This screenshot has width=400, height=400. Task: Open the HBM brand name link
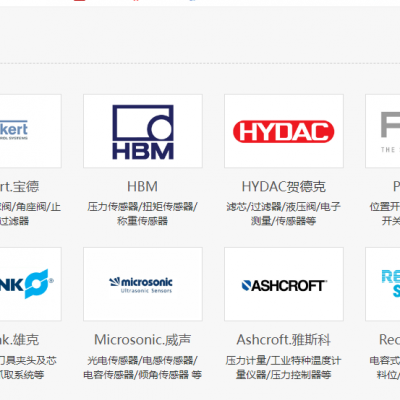[x=143, y=187]
